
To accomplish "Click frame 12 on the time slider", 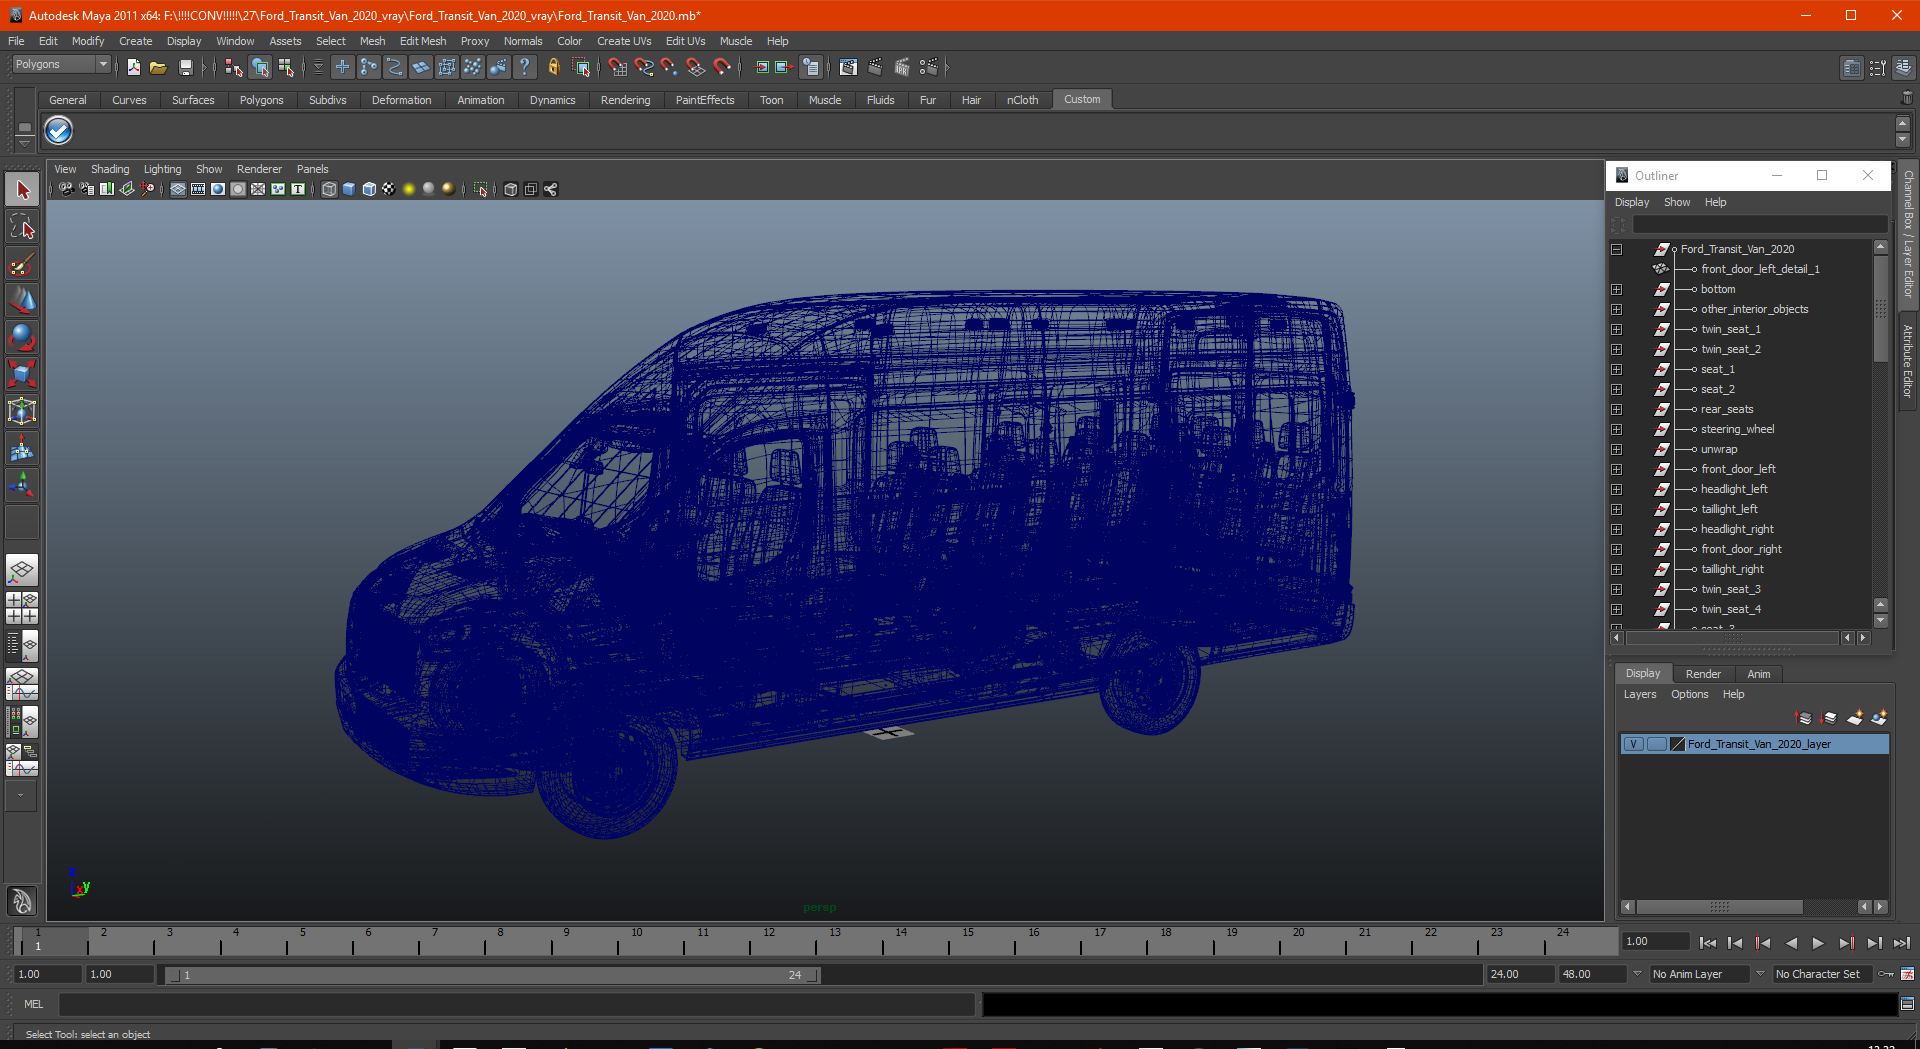I will coord(769,941).
